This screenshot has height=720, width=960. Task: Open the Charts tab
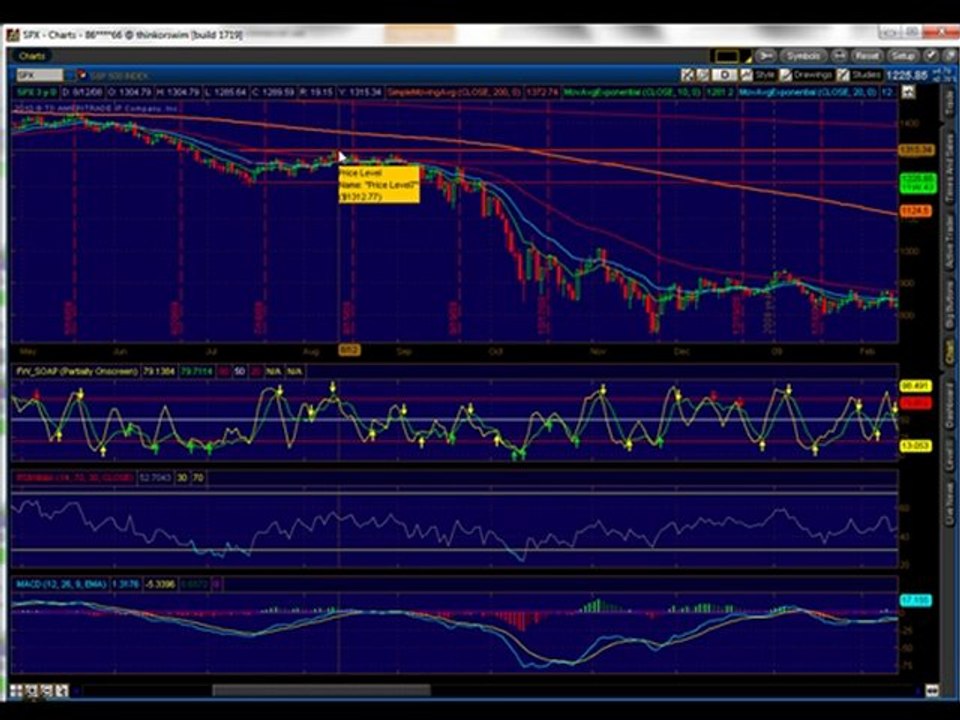point(31,56)
